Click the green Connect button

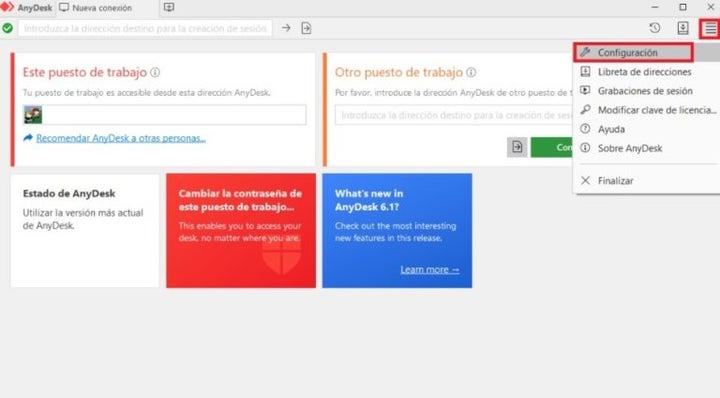pyautogui.click(x=551, y=147)
